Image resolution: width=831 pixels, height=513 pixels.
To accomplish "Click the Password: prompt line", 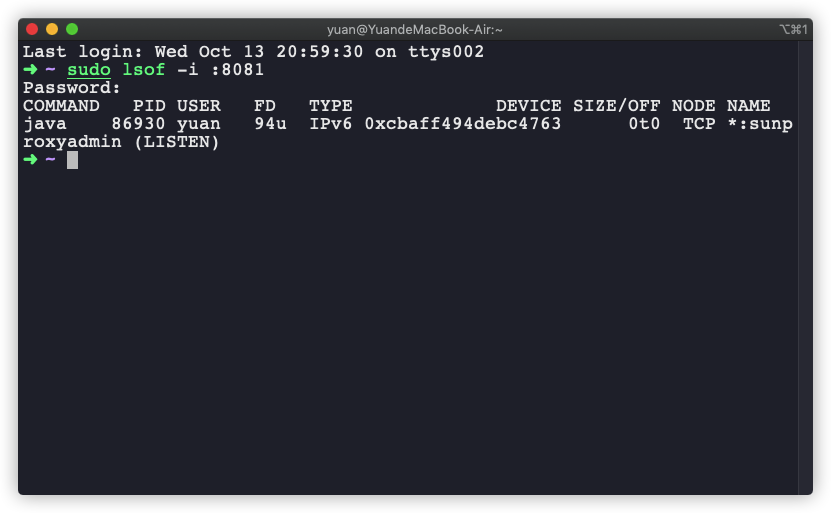I will click(72, 87).
